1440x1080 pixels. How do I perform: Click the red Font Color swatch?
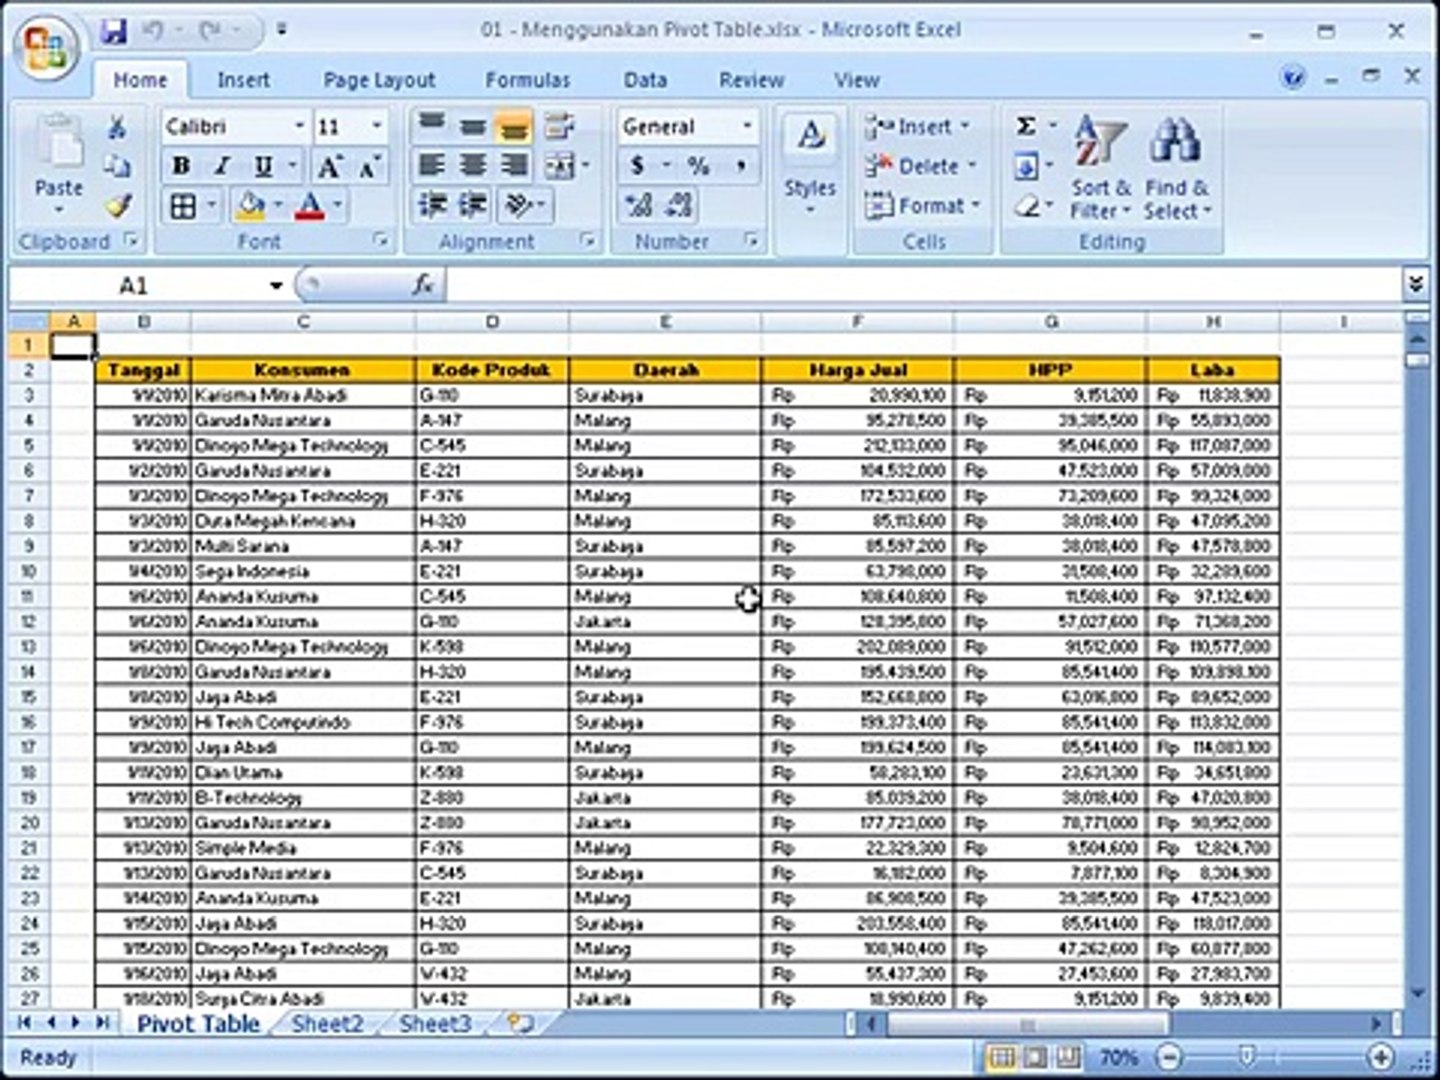(x=310, y=206)
